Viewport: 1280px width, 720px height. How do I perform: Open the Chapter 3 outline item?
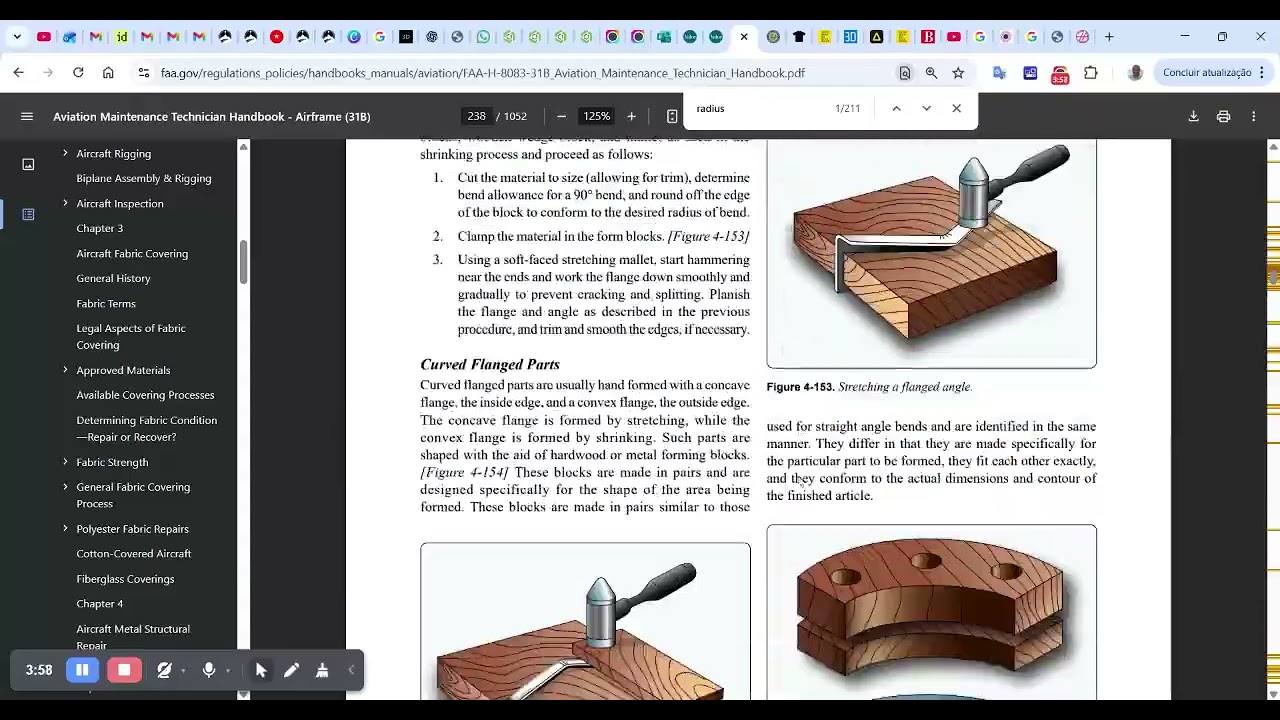point(100,228)
